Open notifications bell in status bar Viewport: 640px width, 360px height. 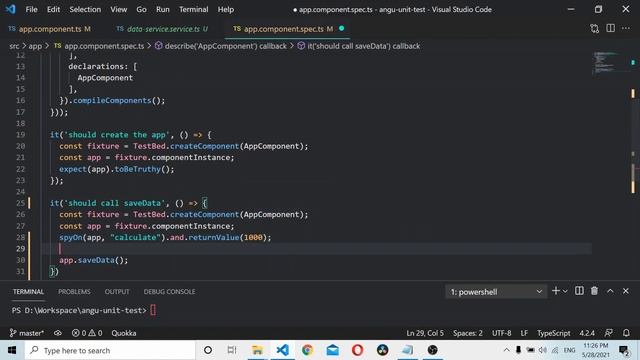point(626,333)
